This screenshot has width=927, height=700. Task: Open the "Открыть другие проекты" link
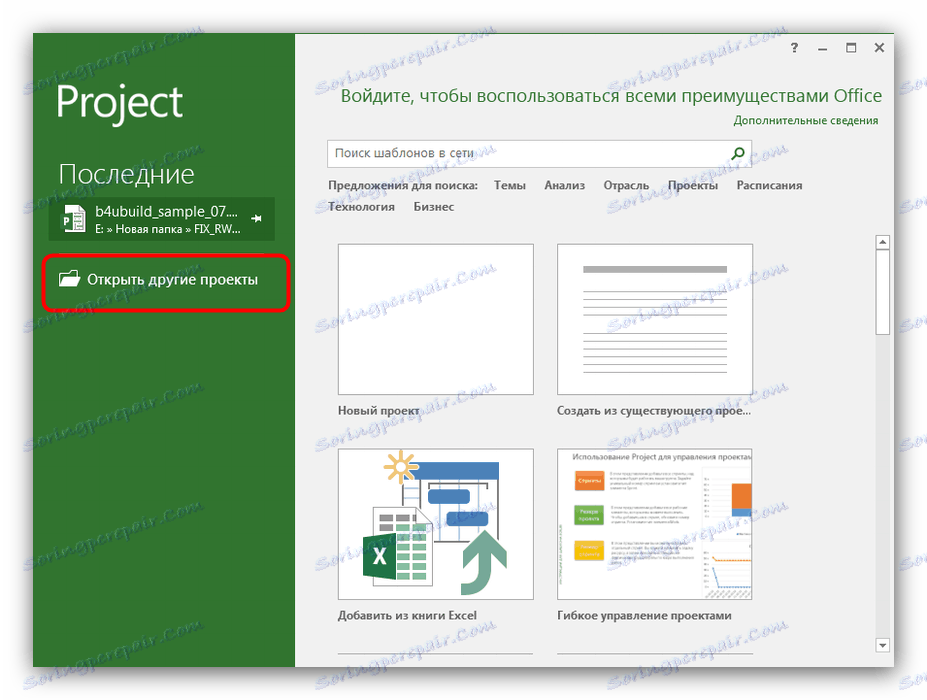158,279
